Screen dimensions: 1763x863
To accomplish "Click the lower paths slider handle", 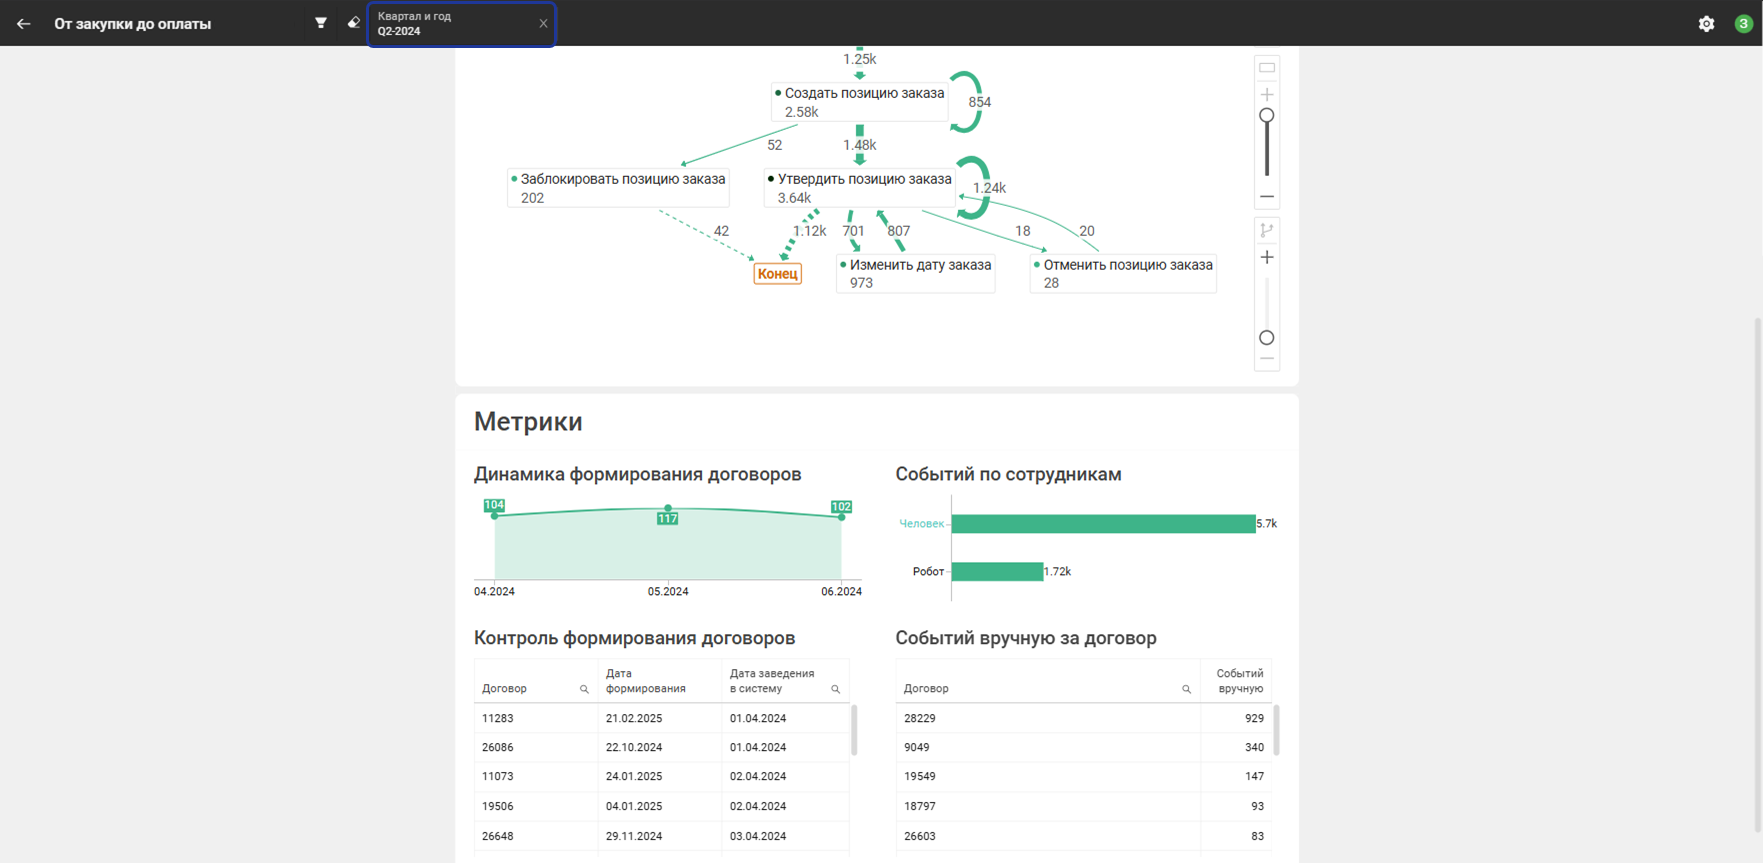I will click(1267, 338).
